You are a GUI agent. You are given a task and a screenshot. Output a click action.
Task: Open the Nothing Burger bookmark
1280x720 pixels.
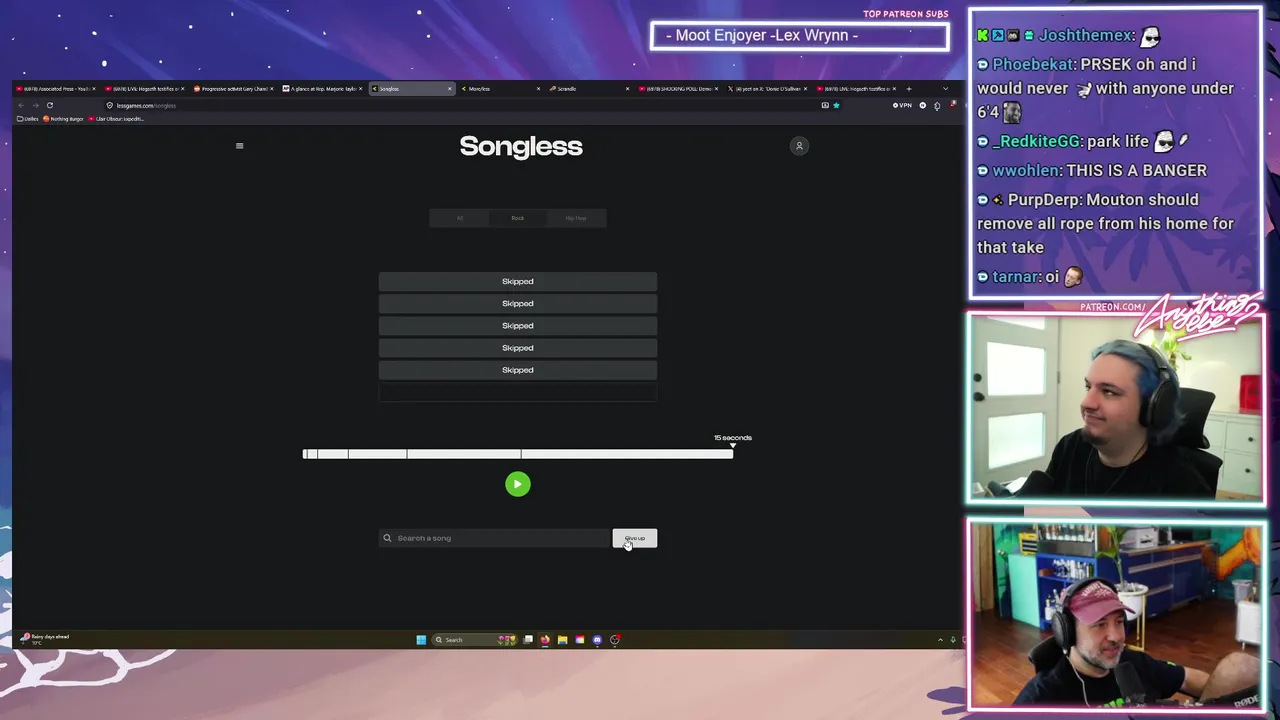point(65,119)
